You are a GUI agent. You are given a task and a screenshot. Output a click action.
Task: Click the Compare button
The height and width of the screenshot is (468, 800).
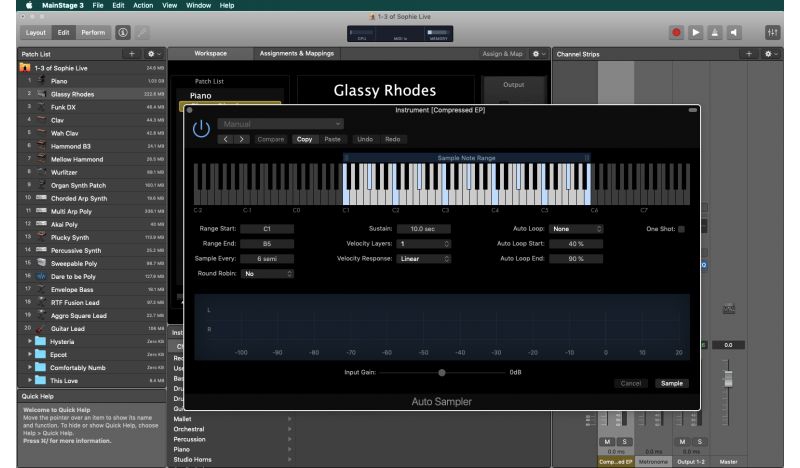point(270,139)
